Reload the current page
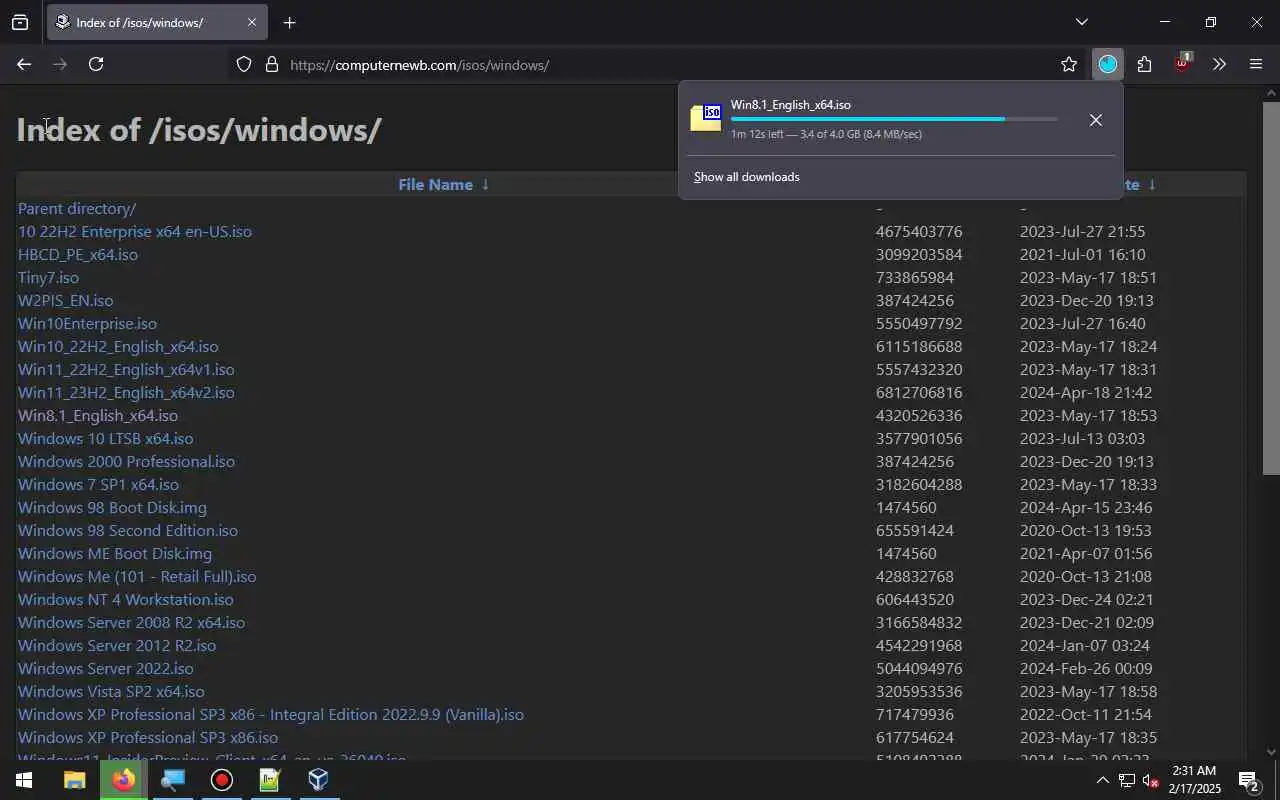 tap(96, 64)
